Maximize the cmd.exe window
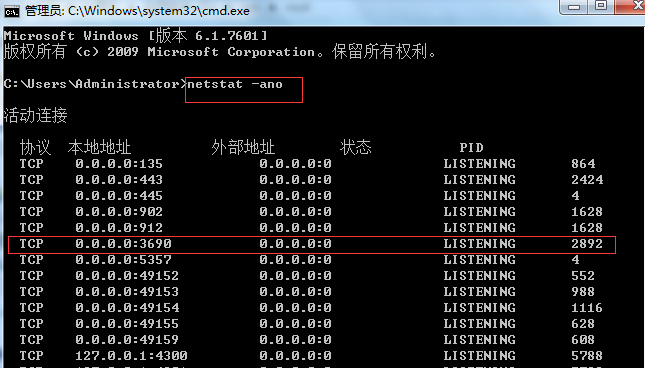The height and width of the screenshot is (368, 645). [x=601, y=6]
